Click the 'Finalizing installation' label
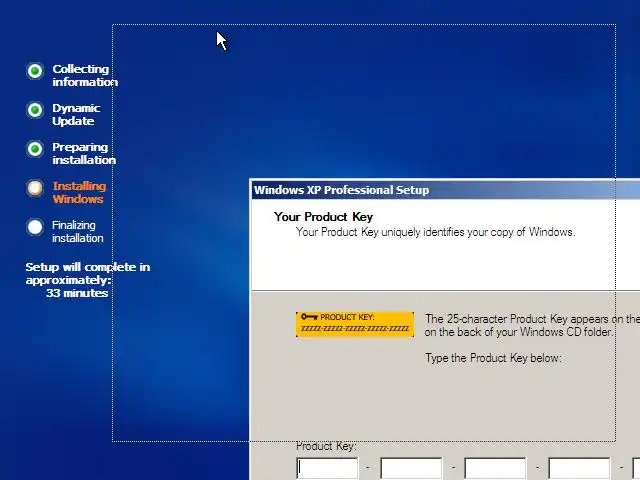Screen dimensions: 640x480 [x=78, y=231]
